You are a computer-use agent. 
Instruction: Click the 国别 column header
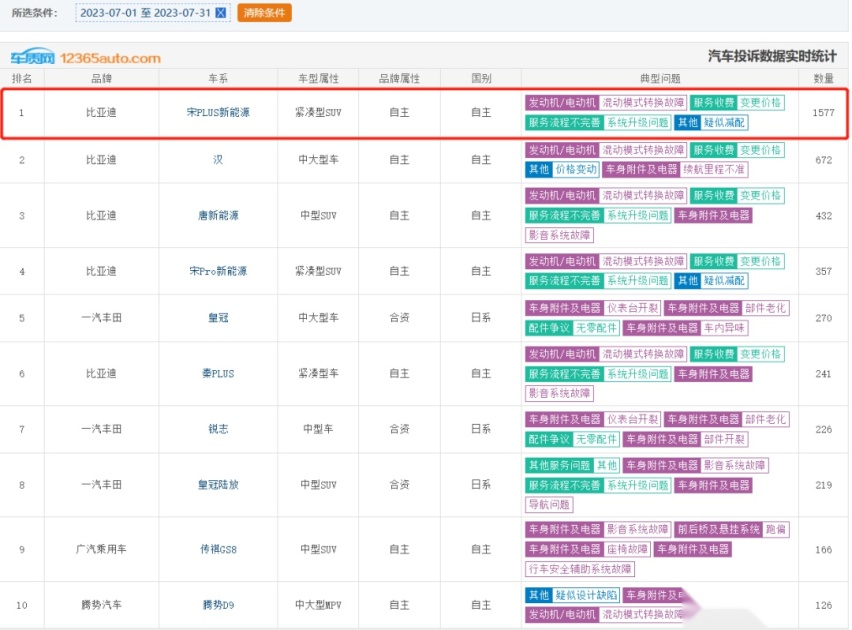click(481, 78)
